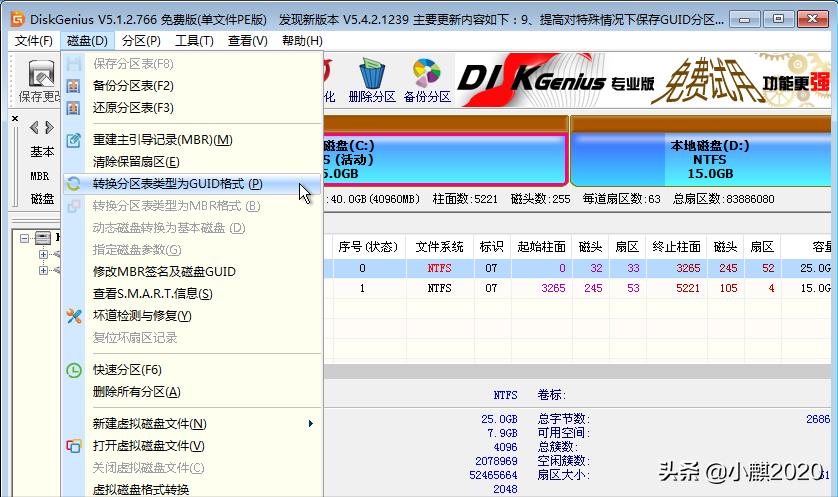Open the 工具(T) menu
Screen dimensions: 838x497
pyautogui.click(x=194, y=41)
